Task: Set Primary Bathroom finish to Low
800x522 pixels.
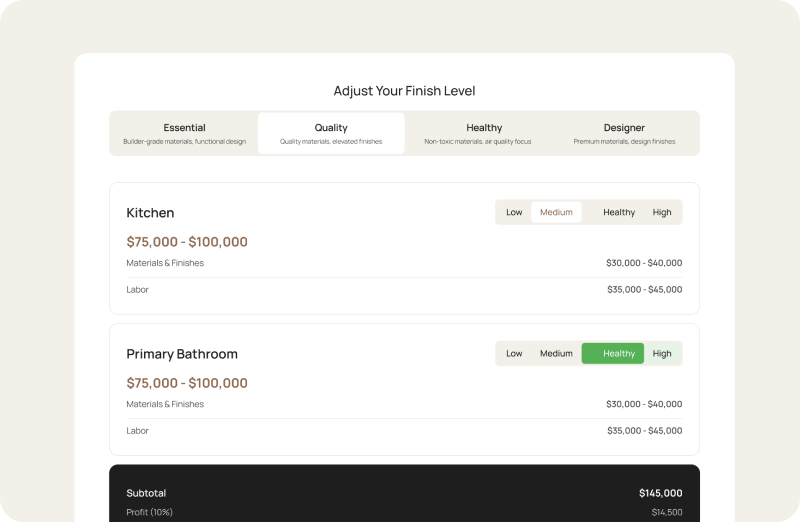Action: (x=514, y=354)
